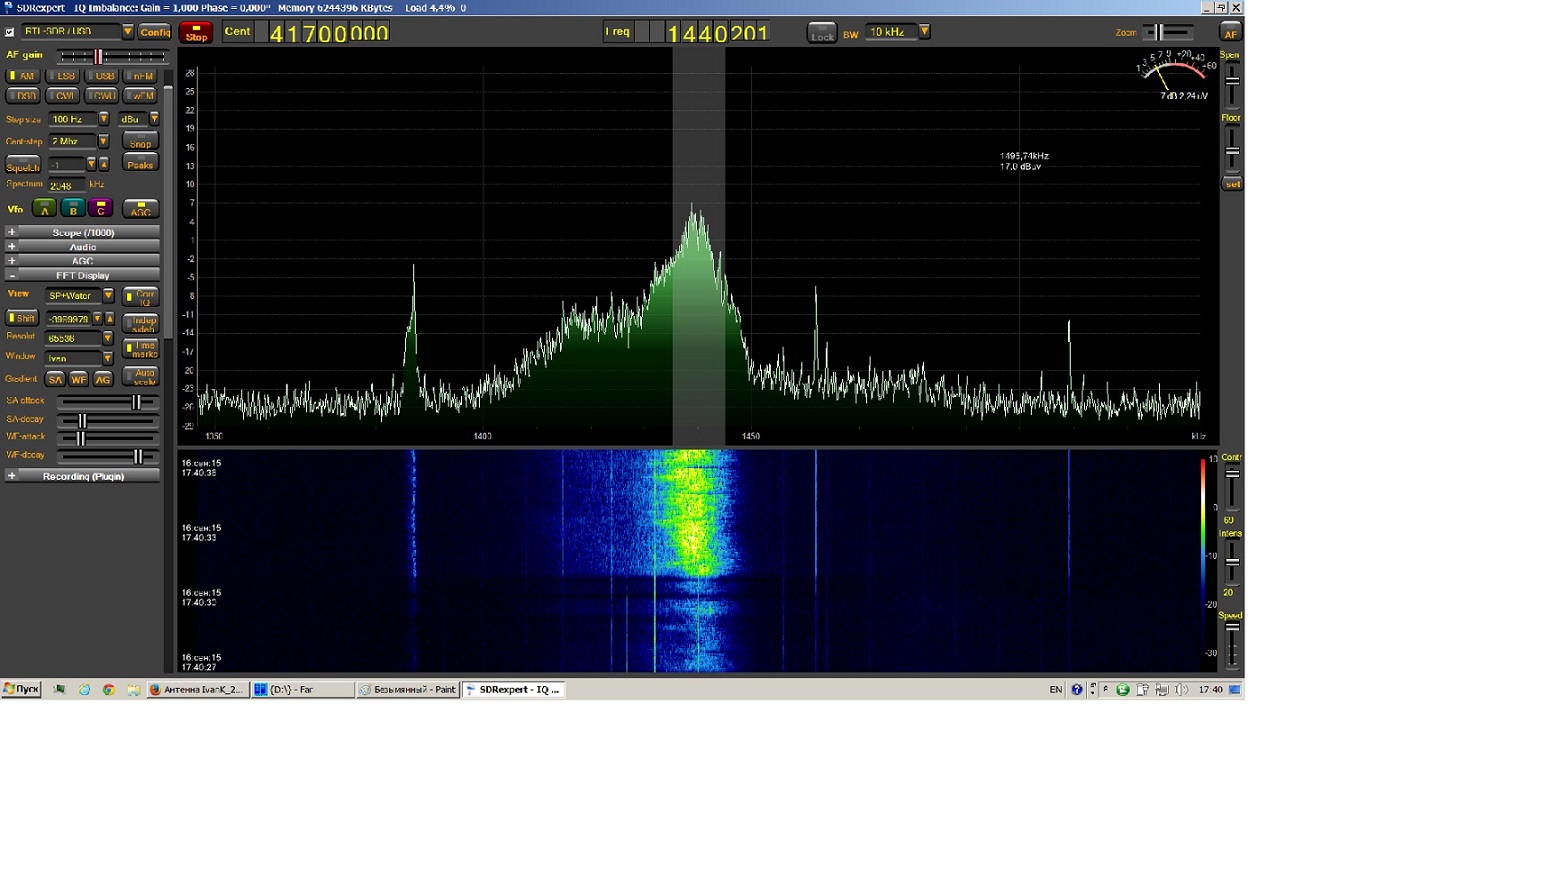Open the dBu units dropdown
The height and width of the screenshot is (875, 1556).
[x=154, y=119]
